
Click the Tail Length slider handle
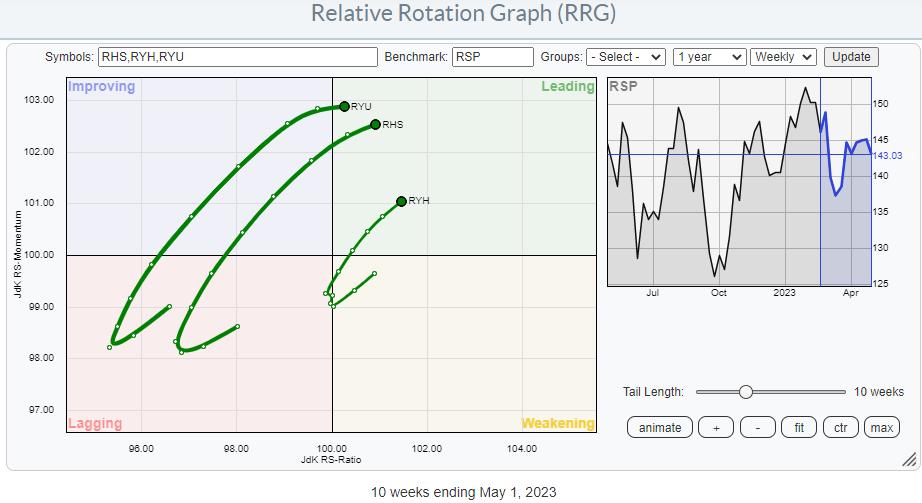pos(745,392)
